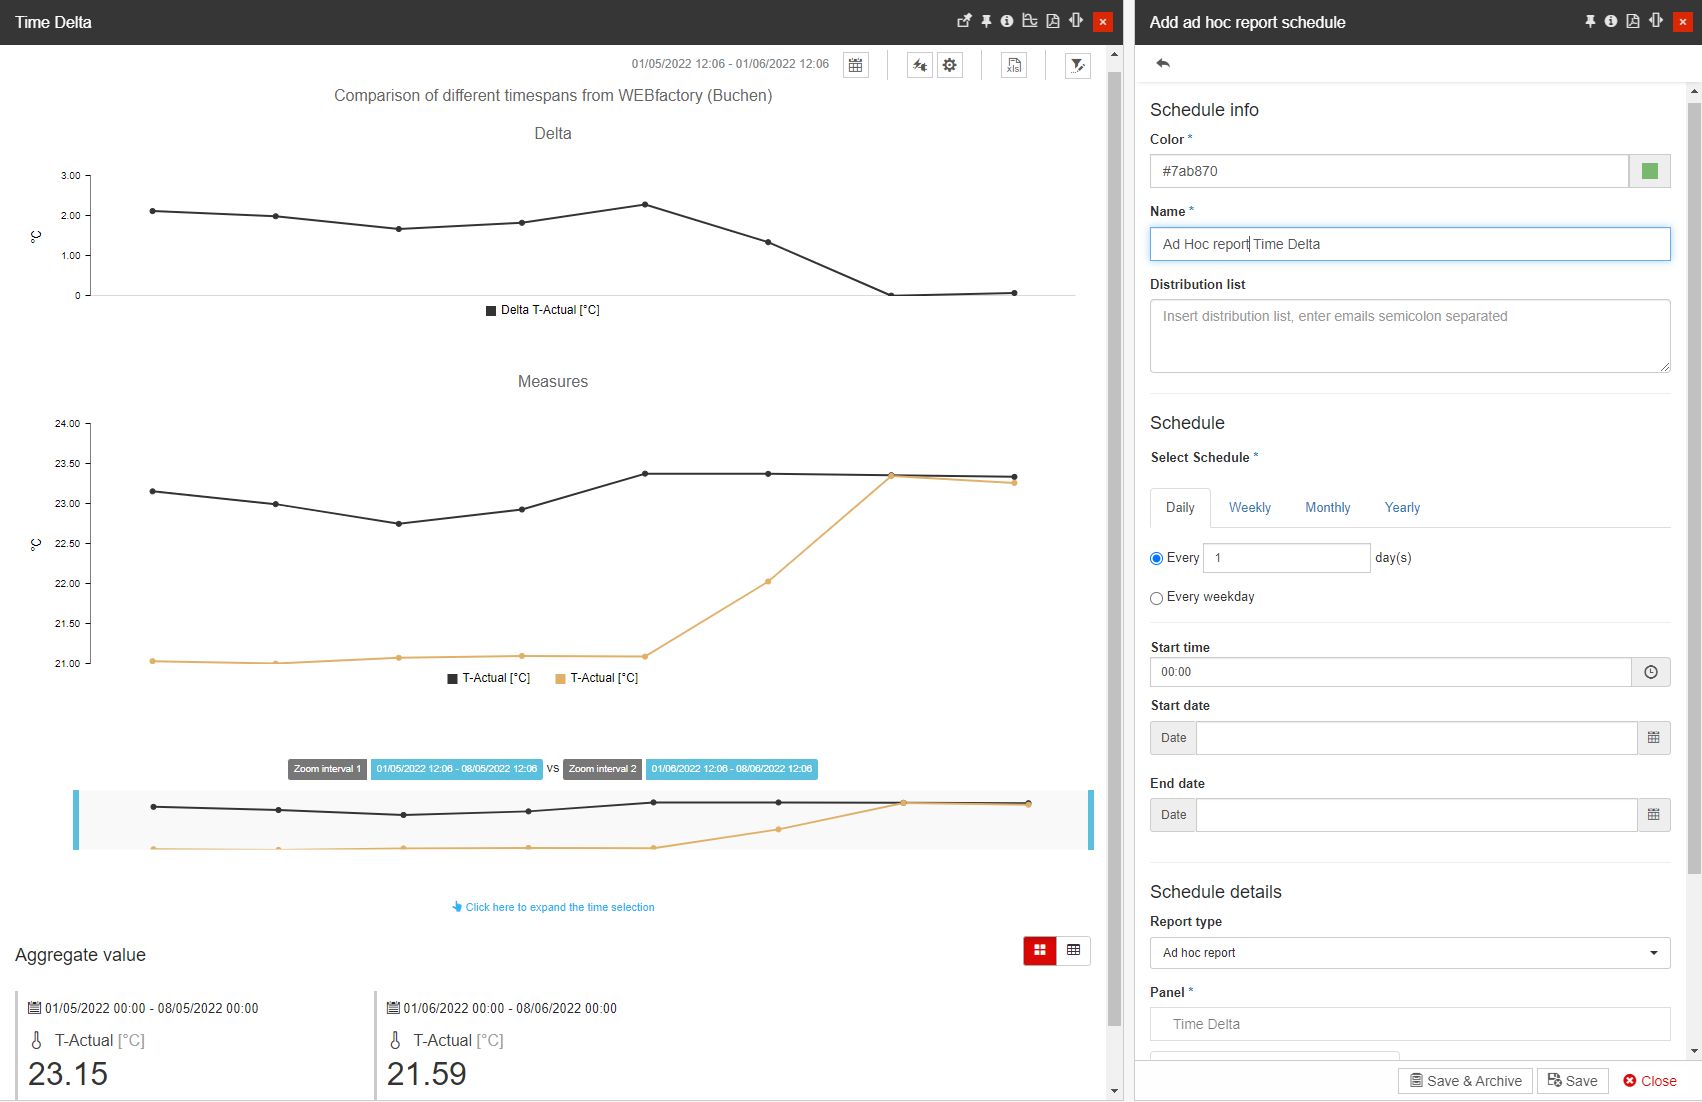Export Time Delta panel as PDF
The width and height of the screenshot is (1702, 1102).
[1053, 21]
